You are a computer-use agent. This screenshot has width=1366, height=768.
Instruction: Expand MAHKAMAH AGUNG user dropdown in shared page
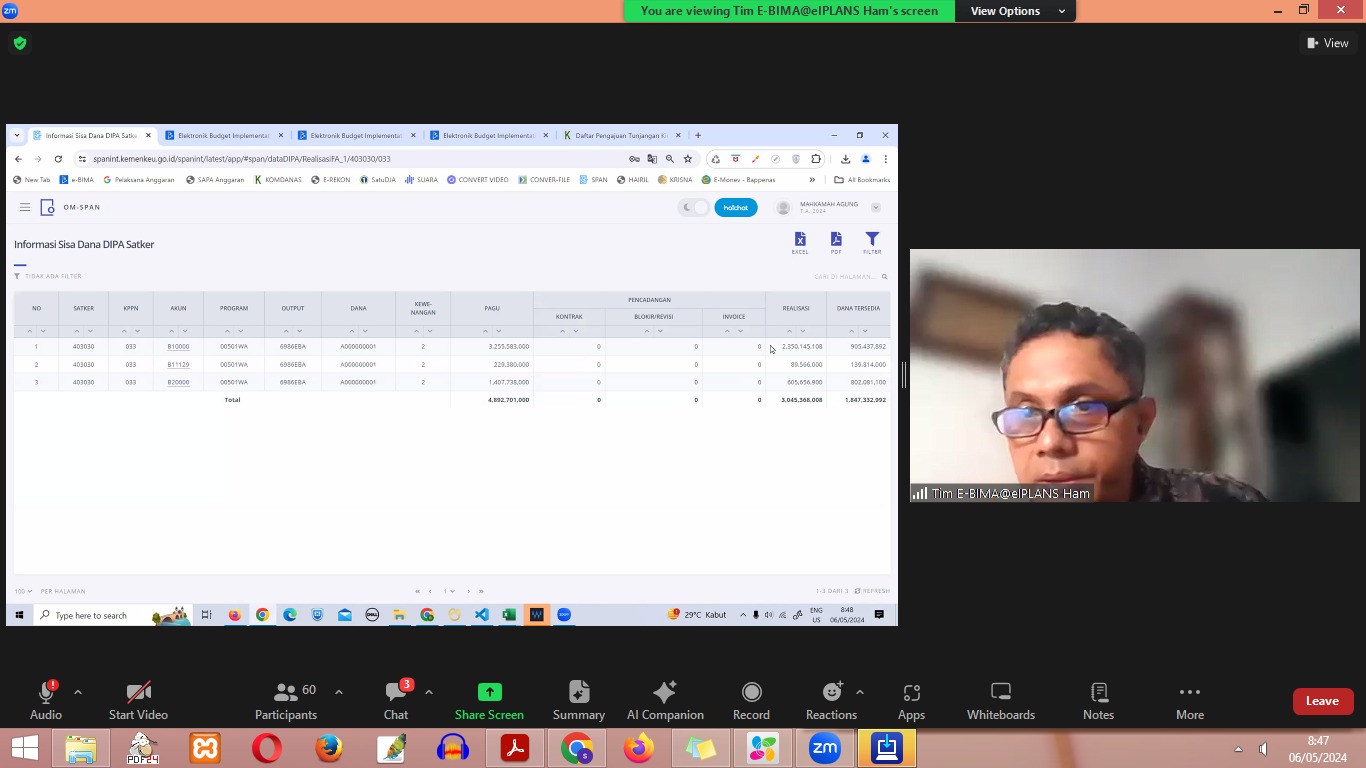(x=875, y=208)
